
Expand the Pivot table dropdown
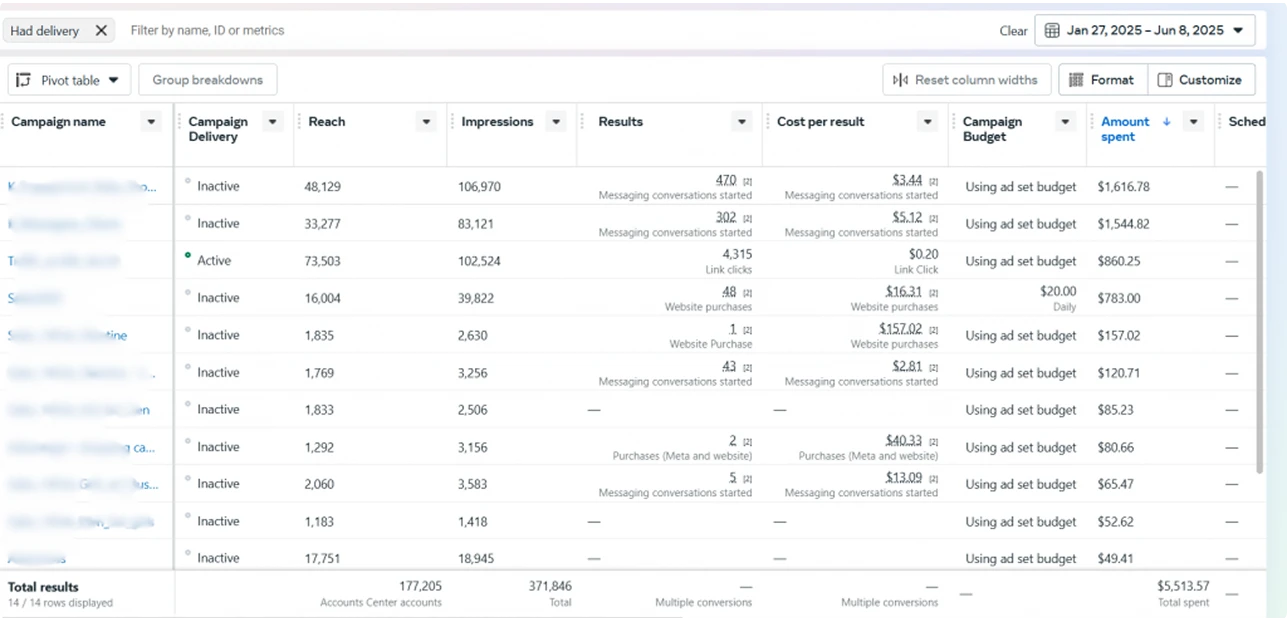click(114, 80)
